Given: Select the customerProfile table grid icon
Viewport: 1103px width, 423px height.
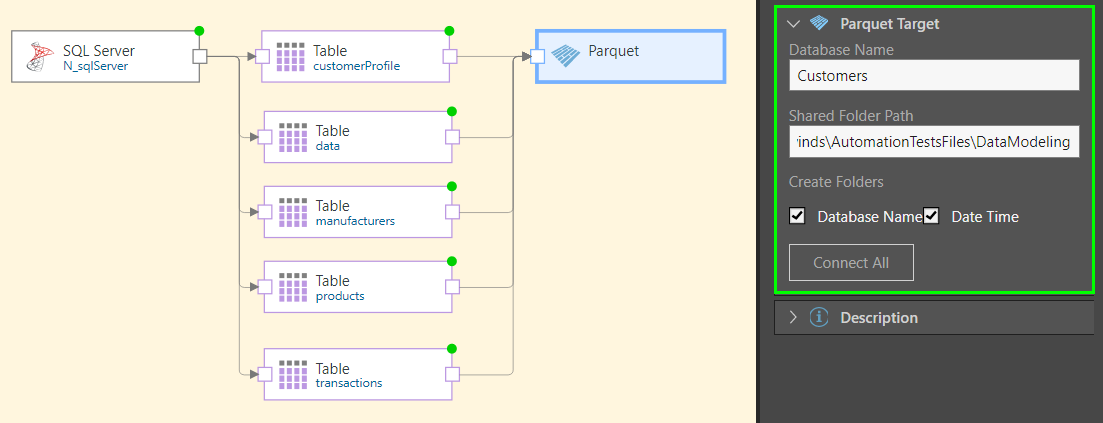Looking at the screenshot, I should pyautogui.click(x=290, y=56).
